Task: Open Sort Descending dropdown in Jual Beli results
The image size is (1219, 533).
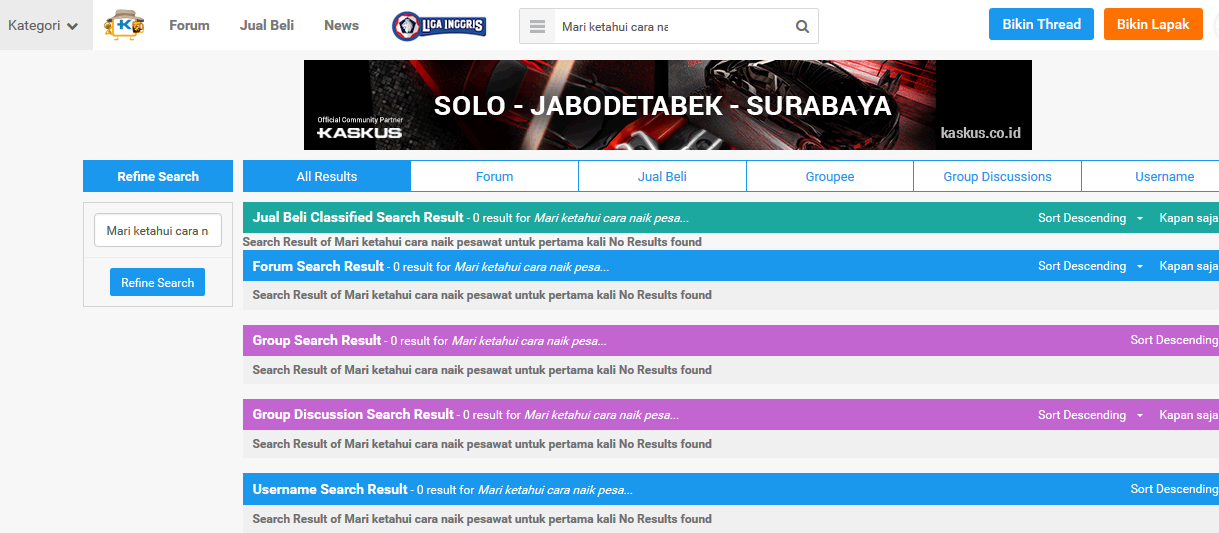Action: pos(1090,218)
